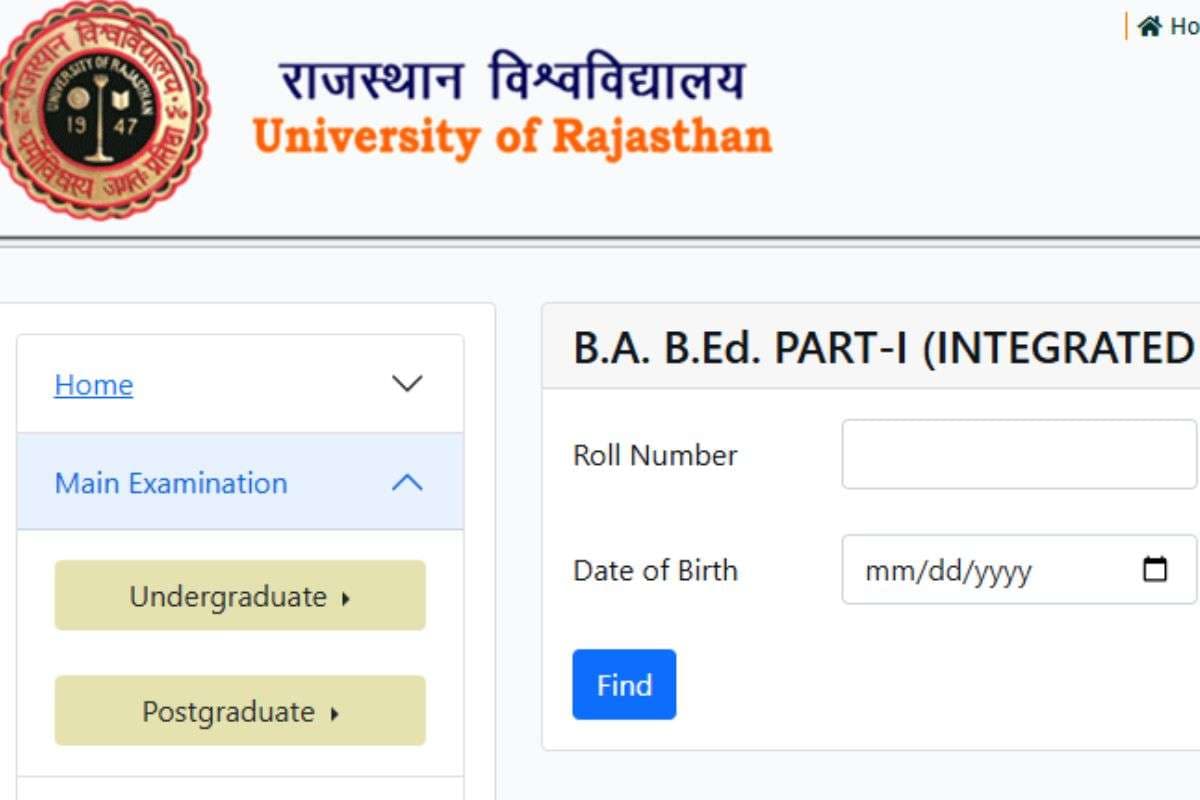Click inside the Roll Number field
1200x800 pixels.
click(1018, 455)
